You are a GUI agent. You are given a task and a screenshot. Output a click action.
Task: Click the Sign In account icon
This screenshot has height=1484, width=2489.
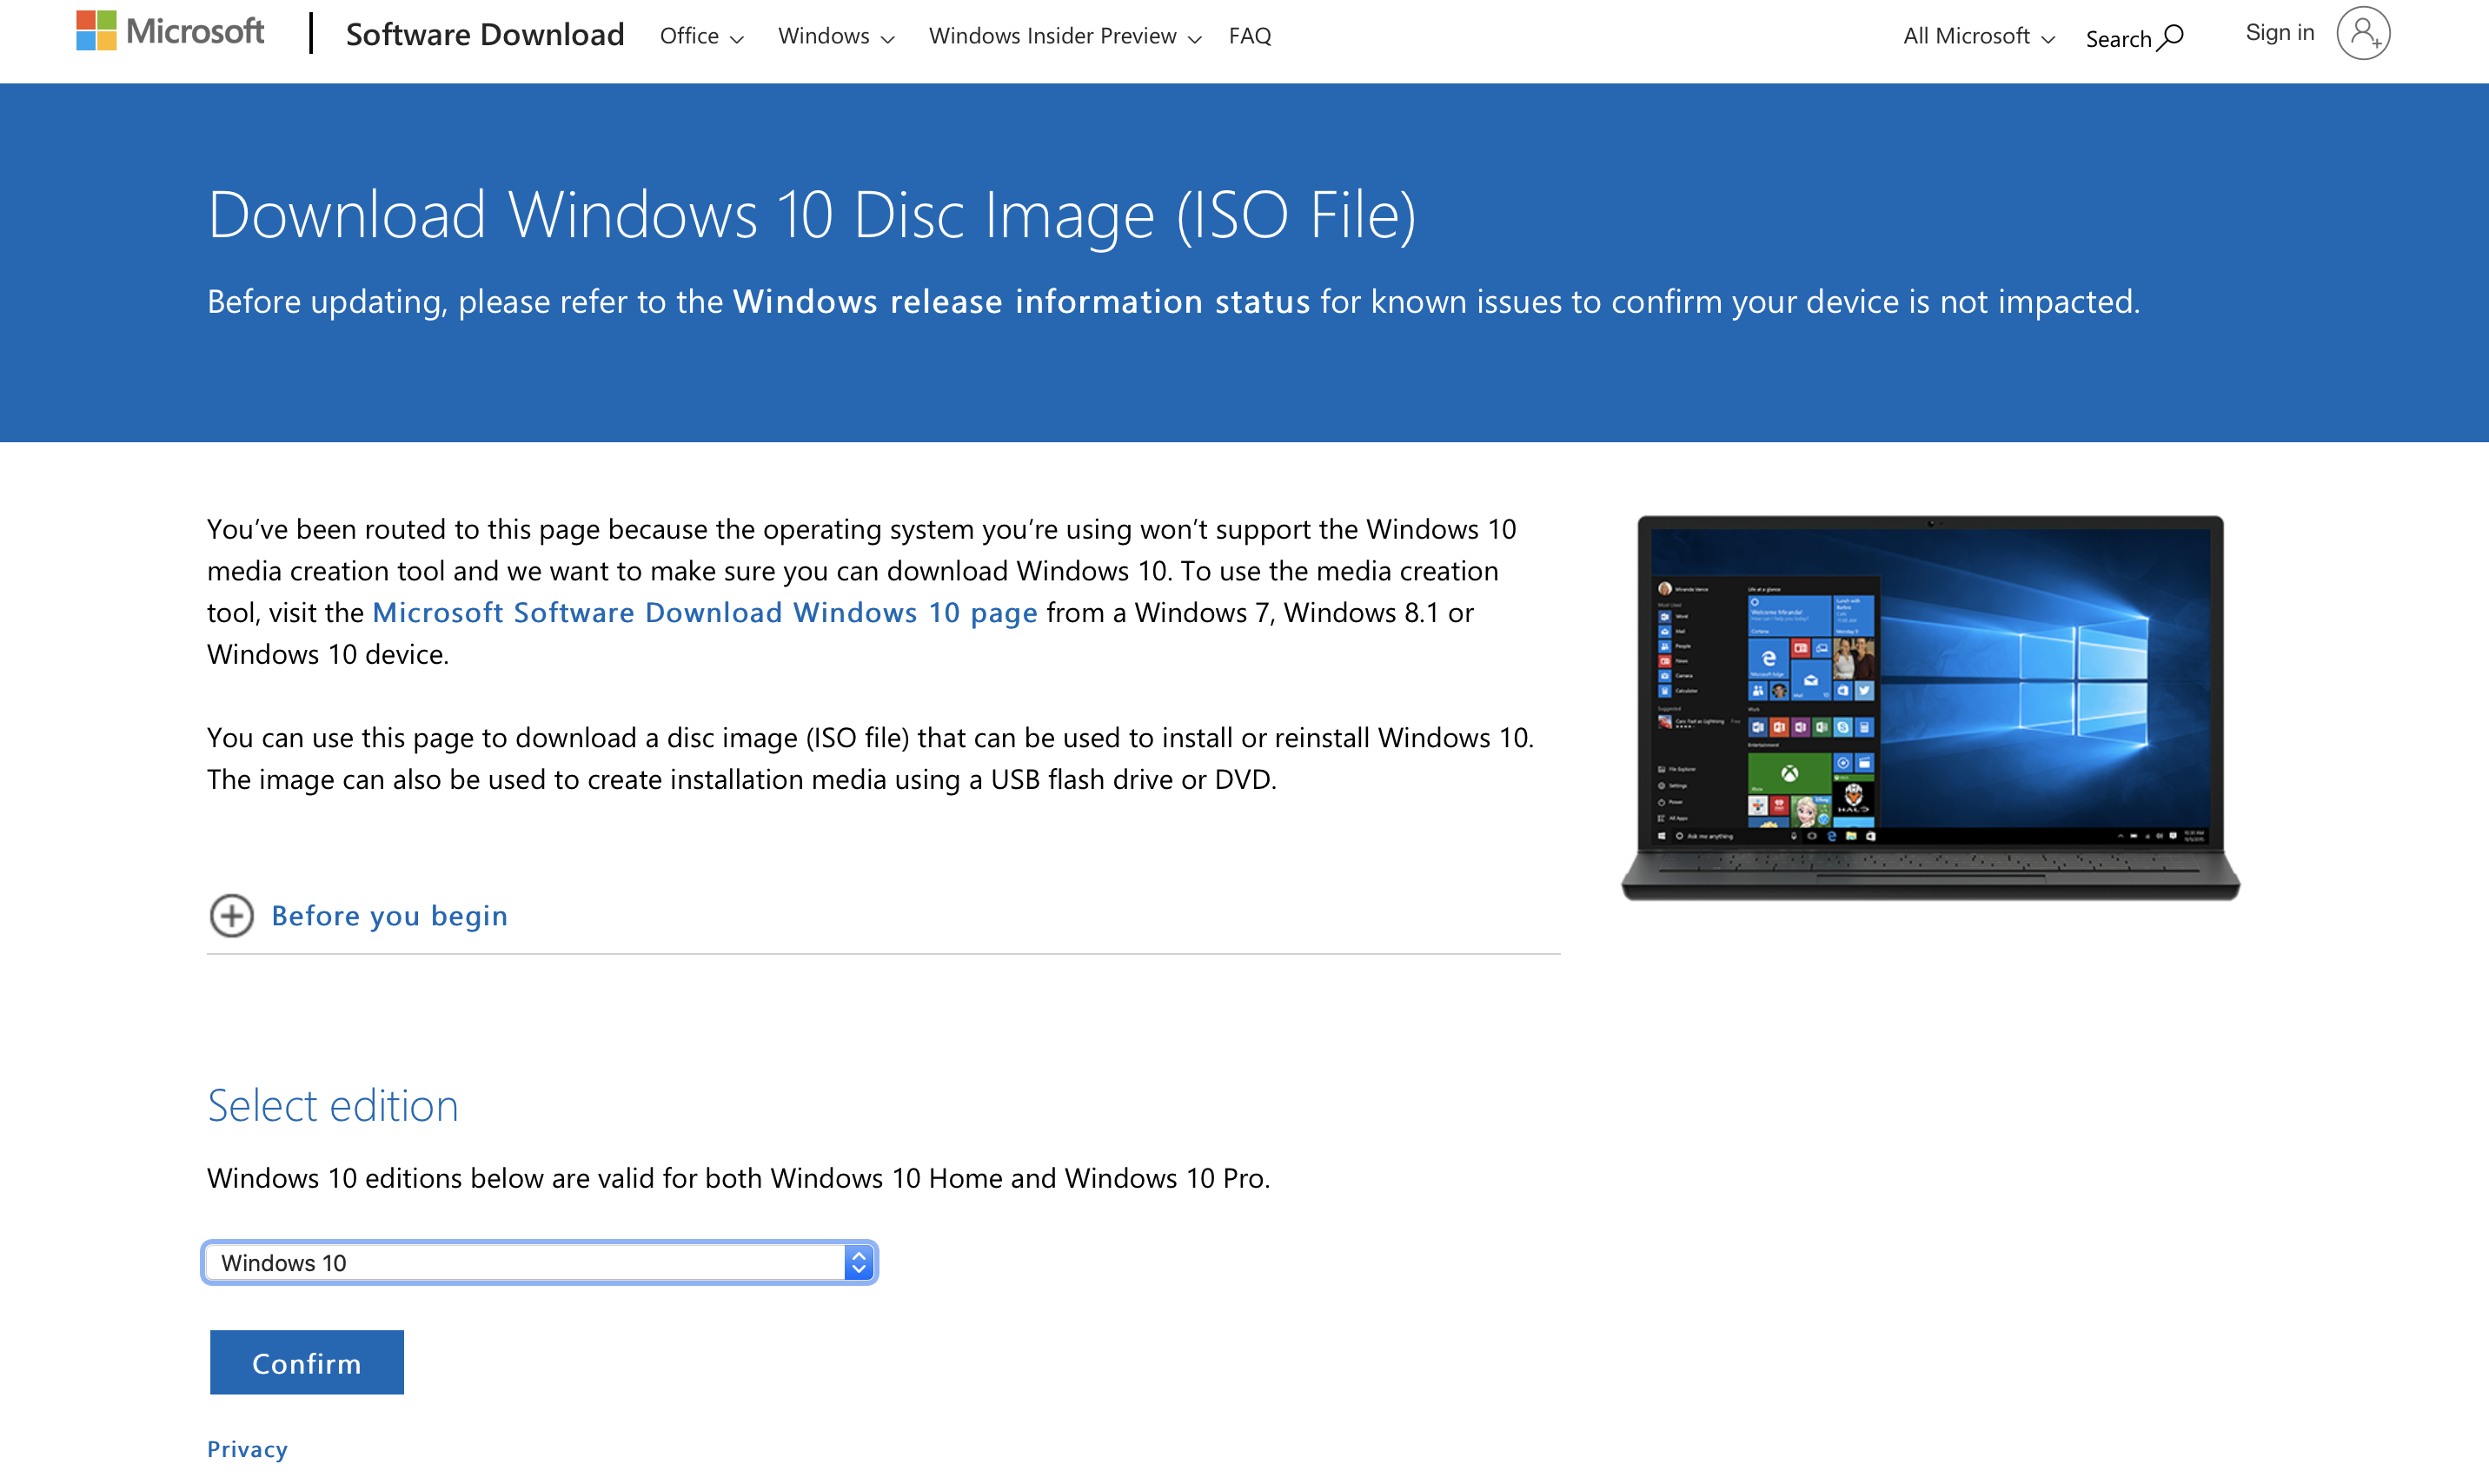click(x=2364, y=32)
